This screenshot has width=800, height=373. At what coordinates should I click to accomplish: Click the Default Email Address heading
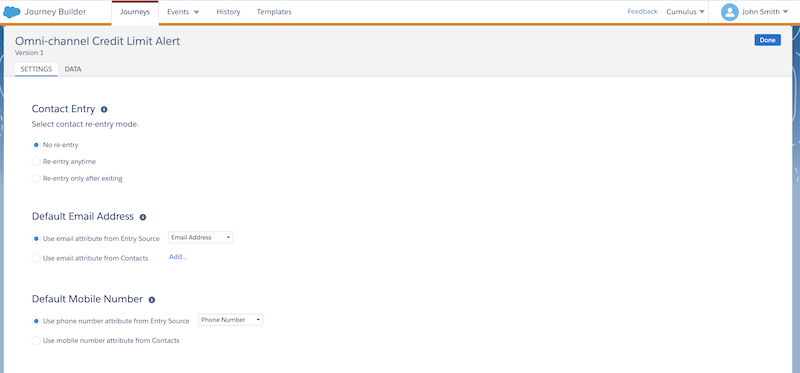tap(83, 216)
